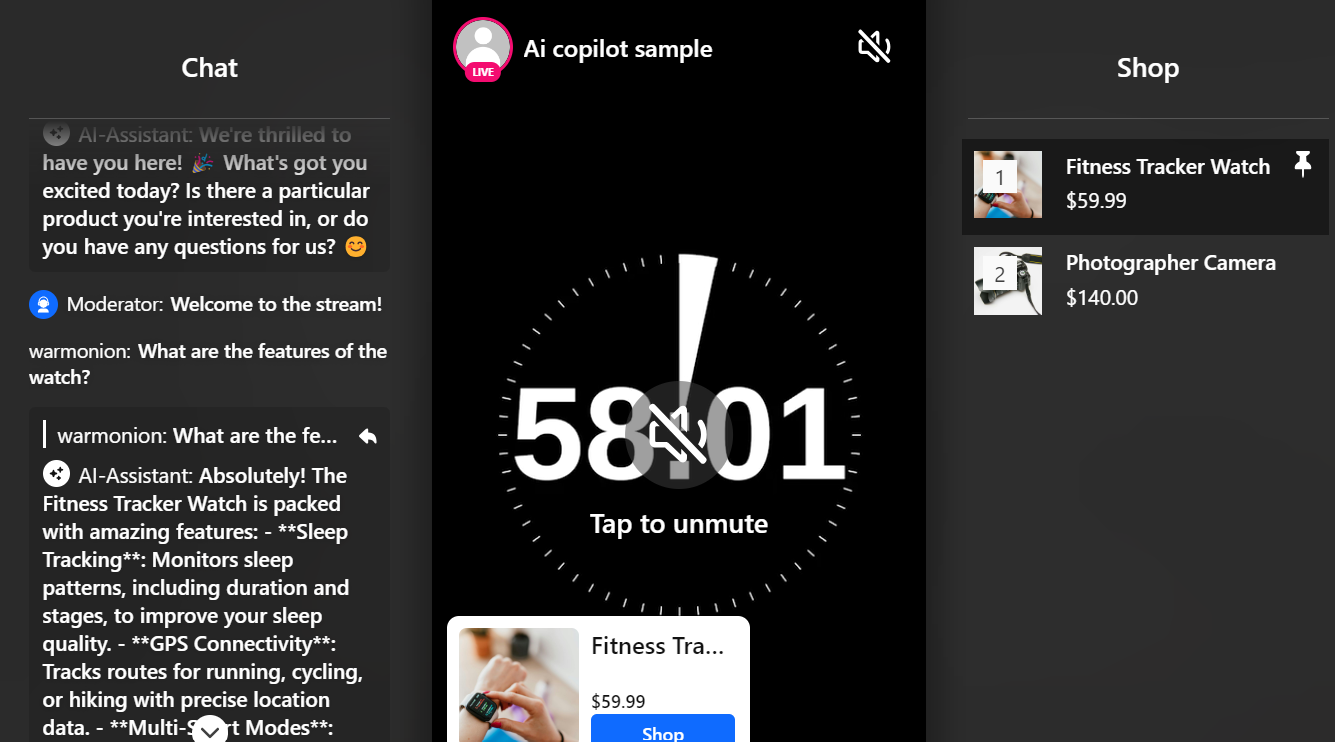Click the Moderator avatar icon

pyautogui.click(x=43, y=304)
